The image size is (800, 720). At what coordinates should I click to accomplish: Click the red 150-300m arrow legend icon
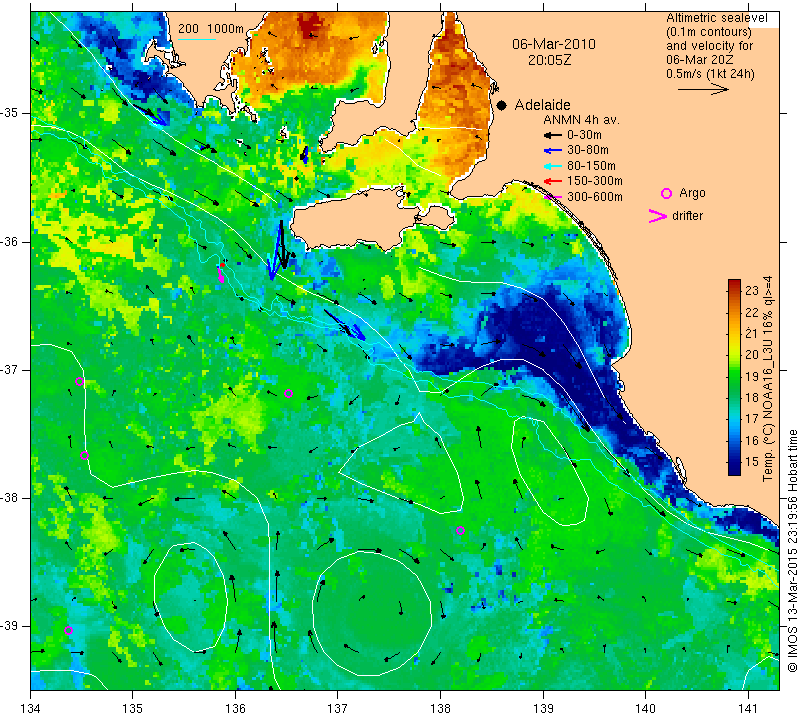553,181
